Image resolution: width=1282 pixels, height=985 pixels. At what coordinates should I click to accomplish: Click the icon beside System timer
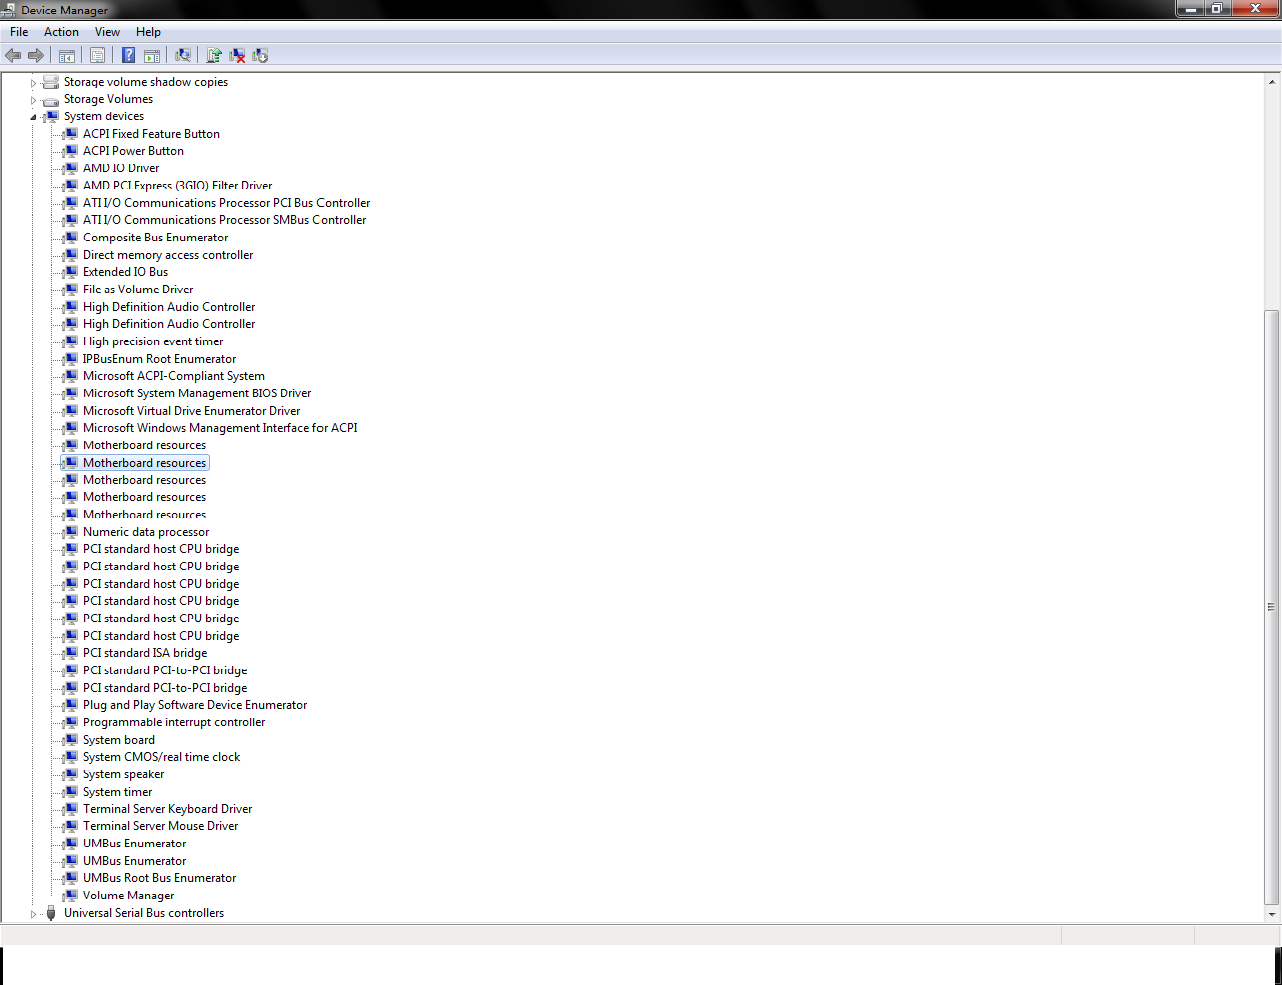click(70, 792)
